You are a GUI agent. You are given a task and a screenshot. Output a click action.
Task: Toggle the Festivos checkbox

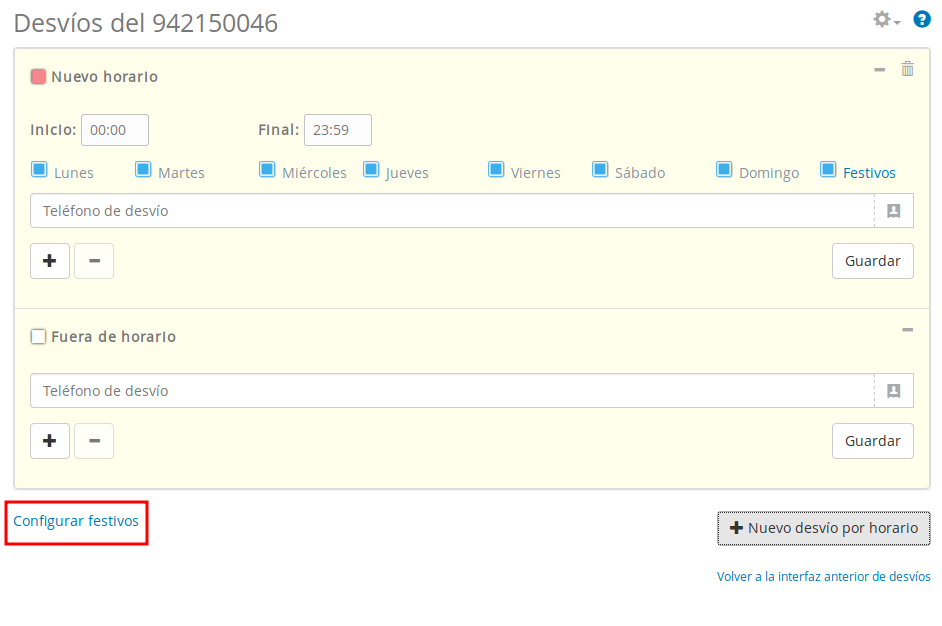click(828, 169)
